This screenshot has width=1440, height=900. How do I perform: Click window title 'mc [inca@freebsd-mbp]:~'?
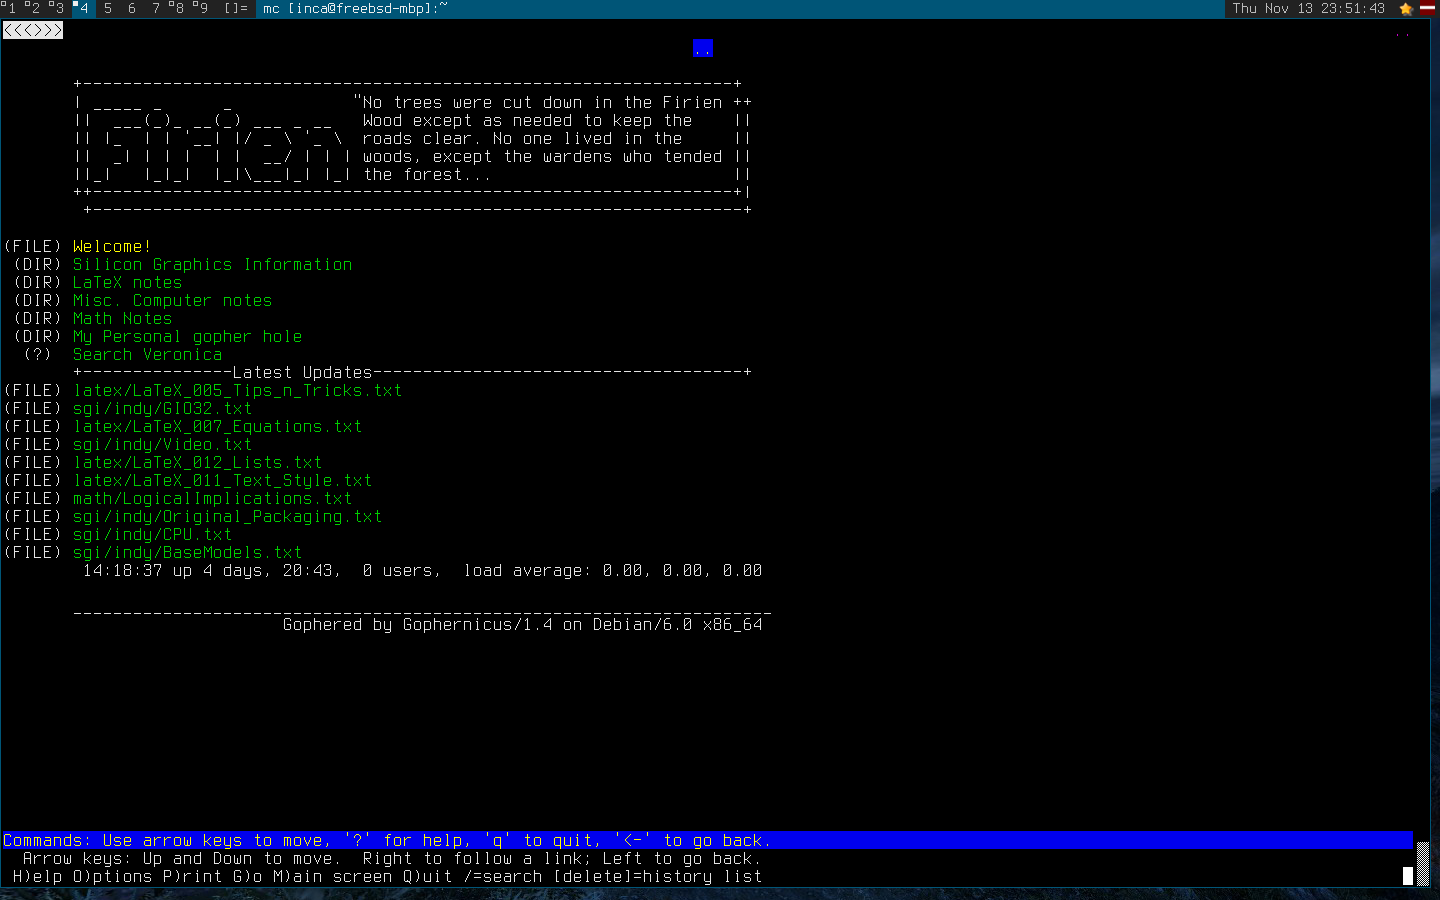tap(355, 8)
